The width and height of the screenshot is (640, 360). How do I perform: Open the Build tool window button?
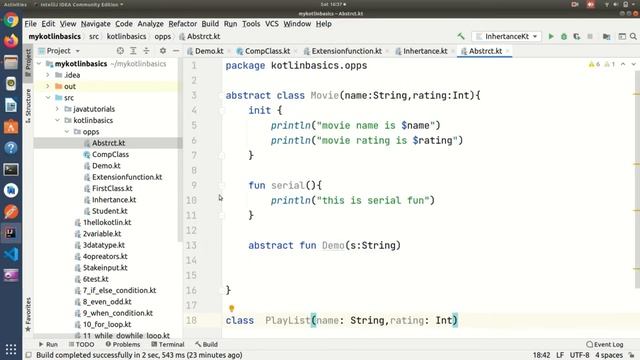point(207,344)
